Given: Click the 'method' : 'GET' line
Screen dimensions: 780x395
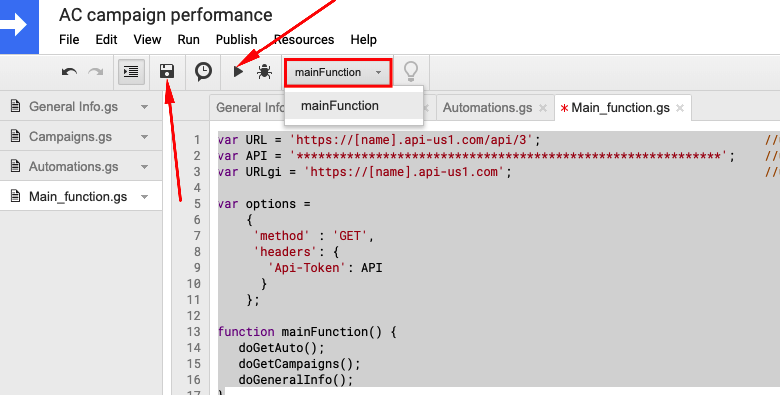Looking at the screenshot, I should coord(313,235).
